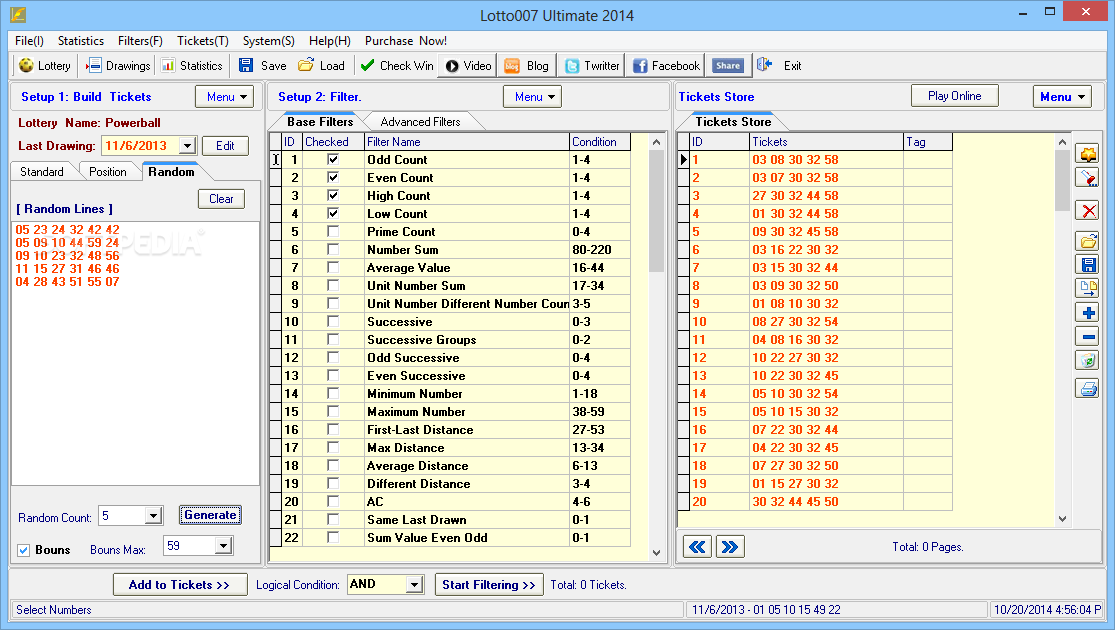Select ticket row 5 '09 30 32 45 58'
Screen dimensions: 1115x630
[816, 231]
